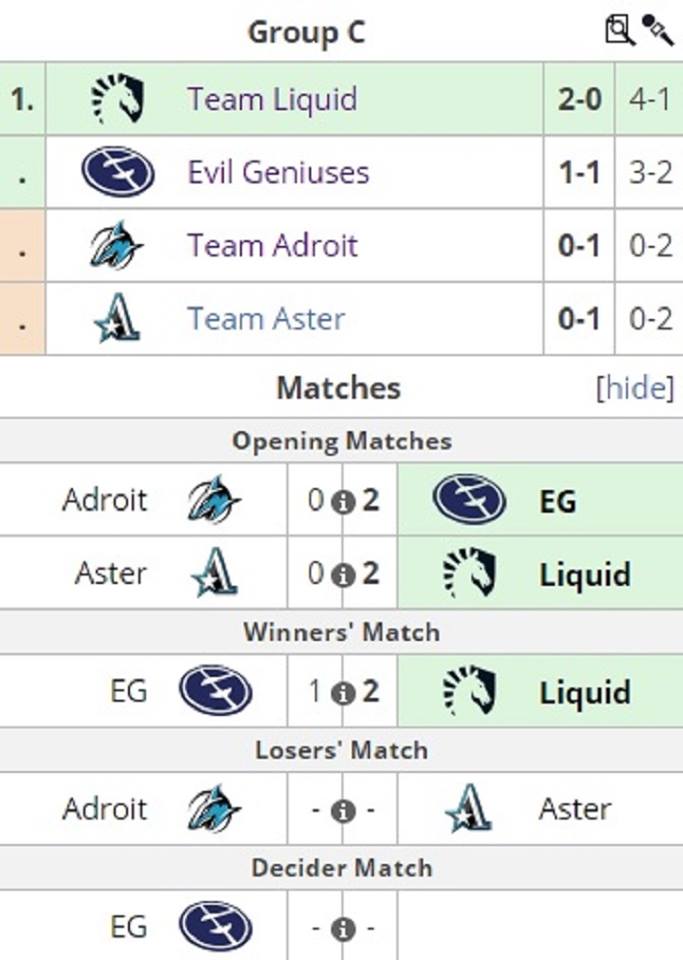Click the Team Aster logo in standings
Image resolution: width=683 pixels, height=960 pixels.
coord(117,319)
